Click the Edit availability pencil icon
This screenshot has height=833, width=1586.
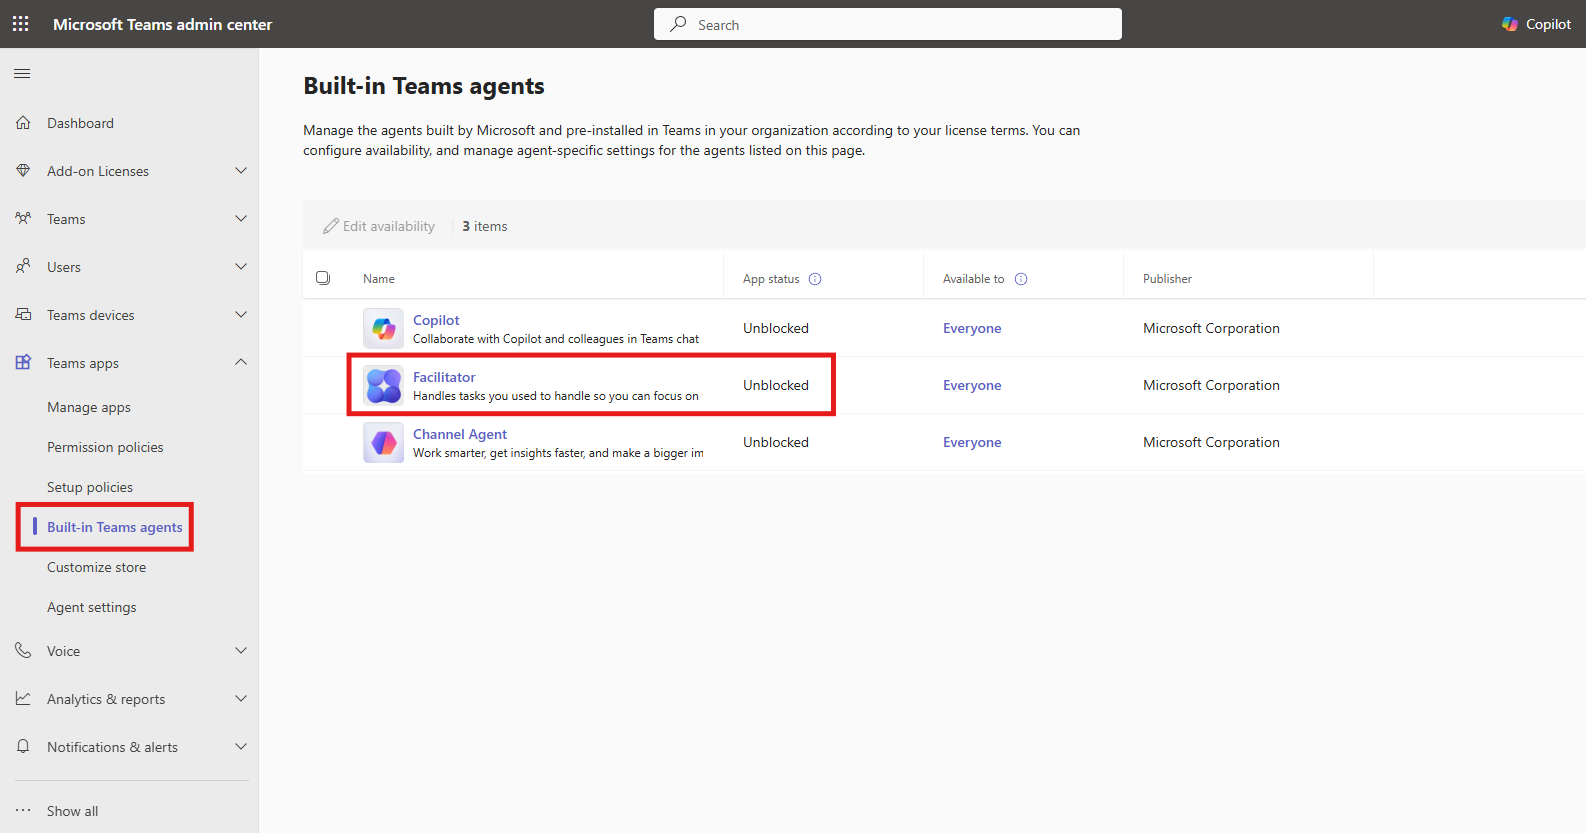pyautogui.click(x=331, y=227)
